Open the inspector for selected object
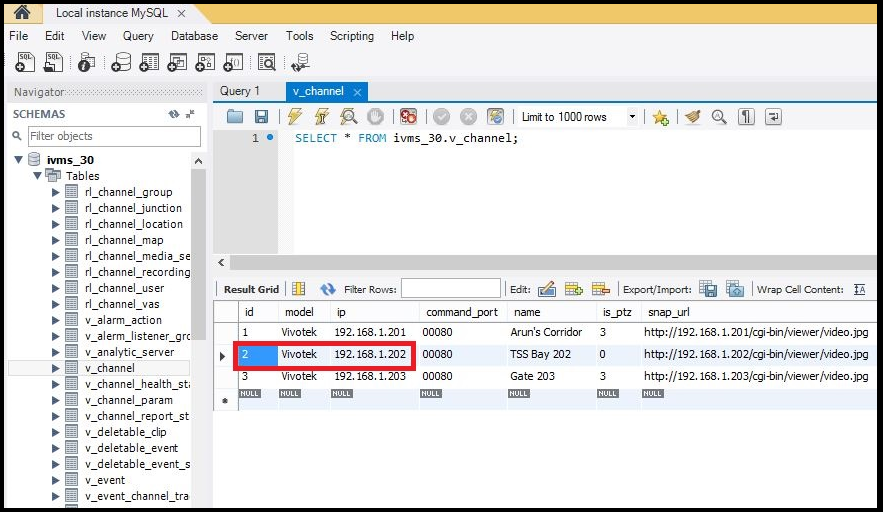883x512 pixels. [86, 62]
